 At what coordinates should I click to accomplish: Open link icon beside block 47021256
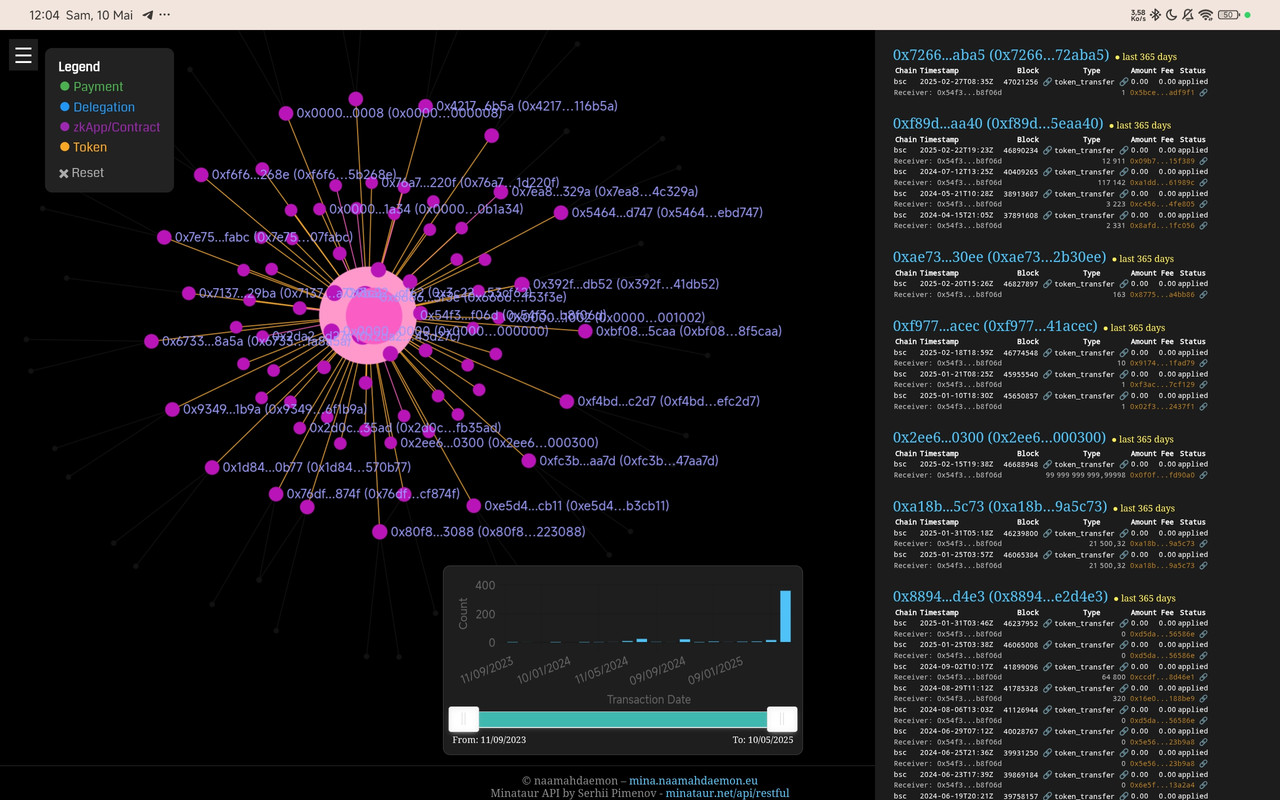point(1047,82)
